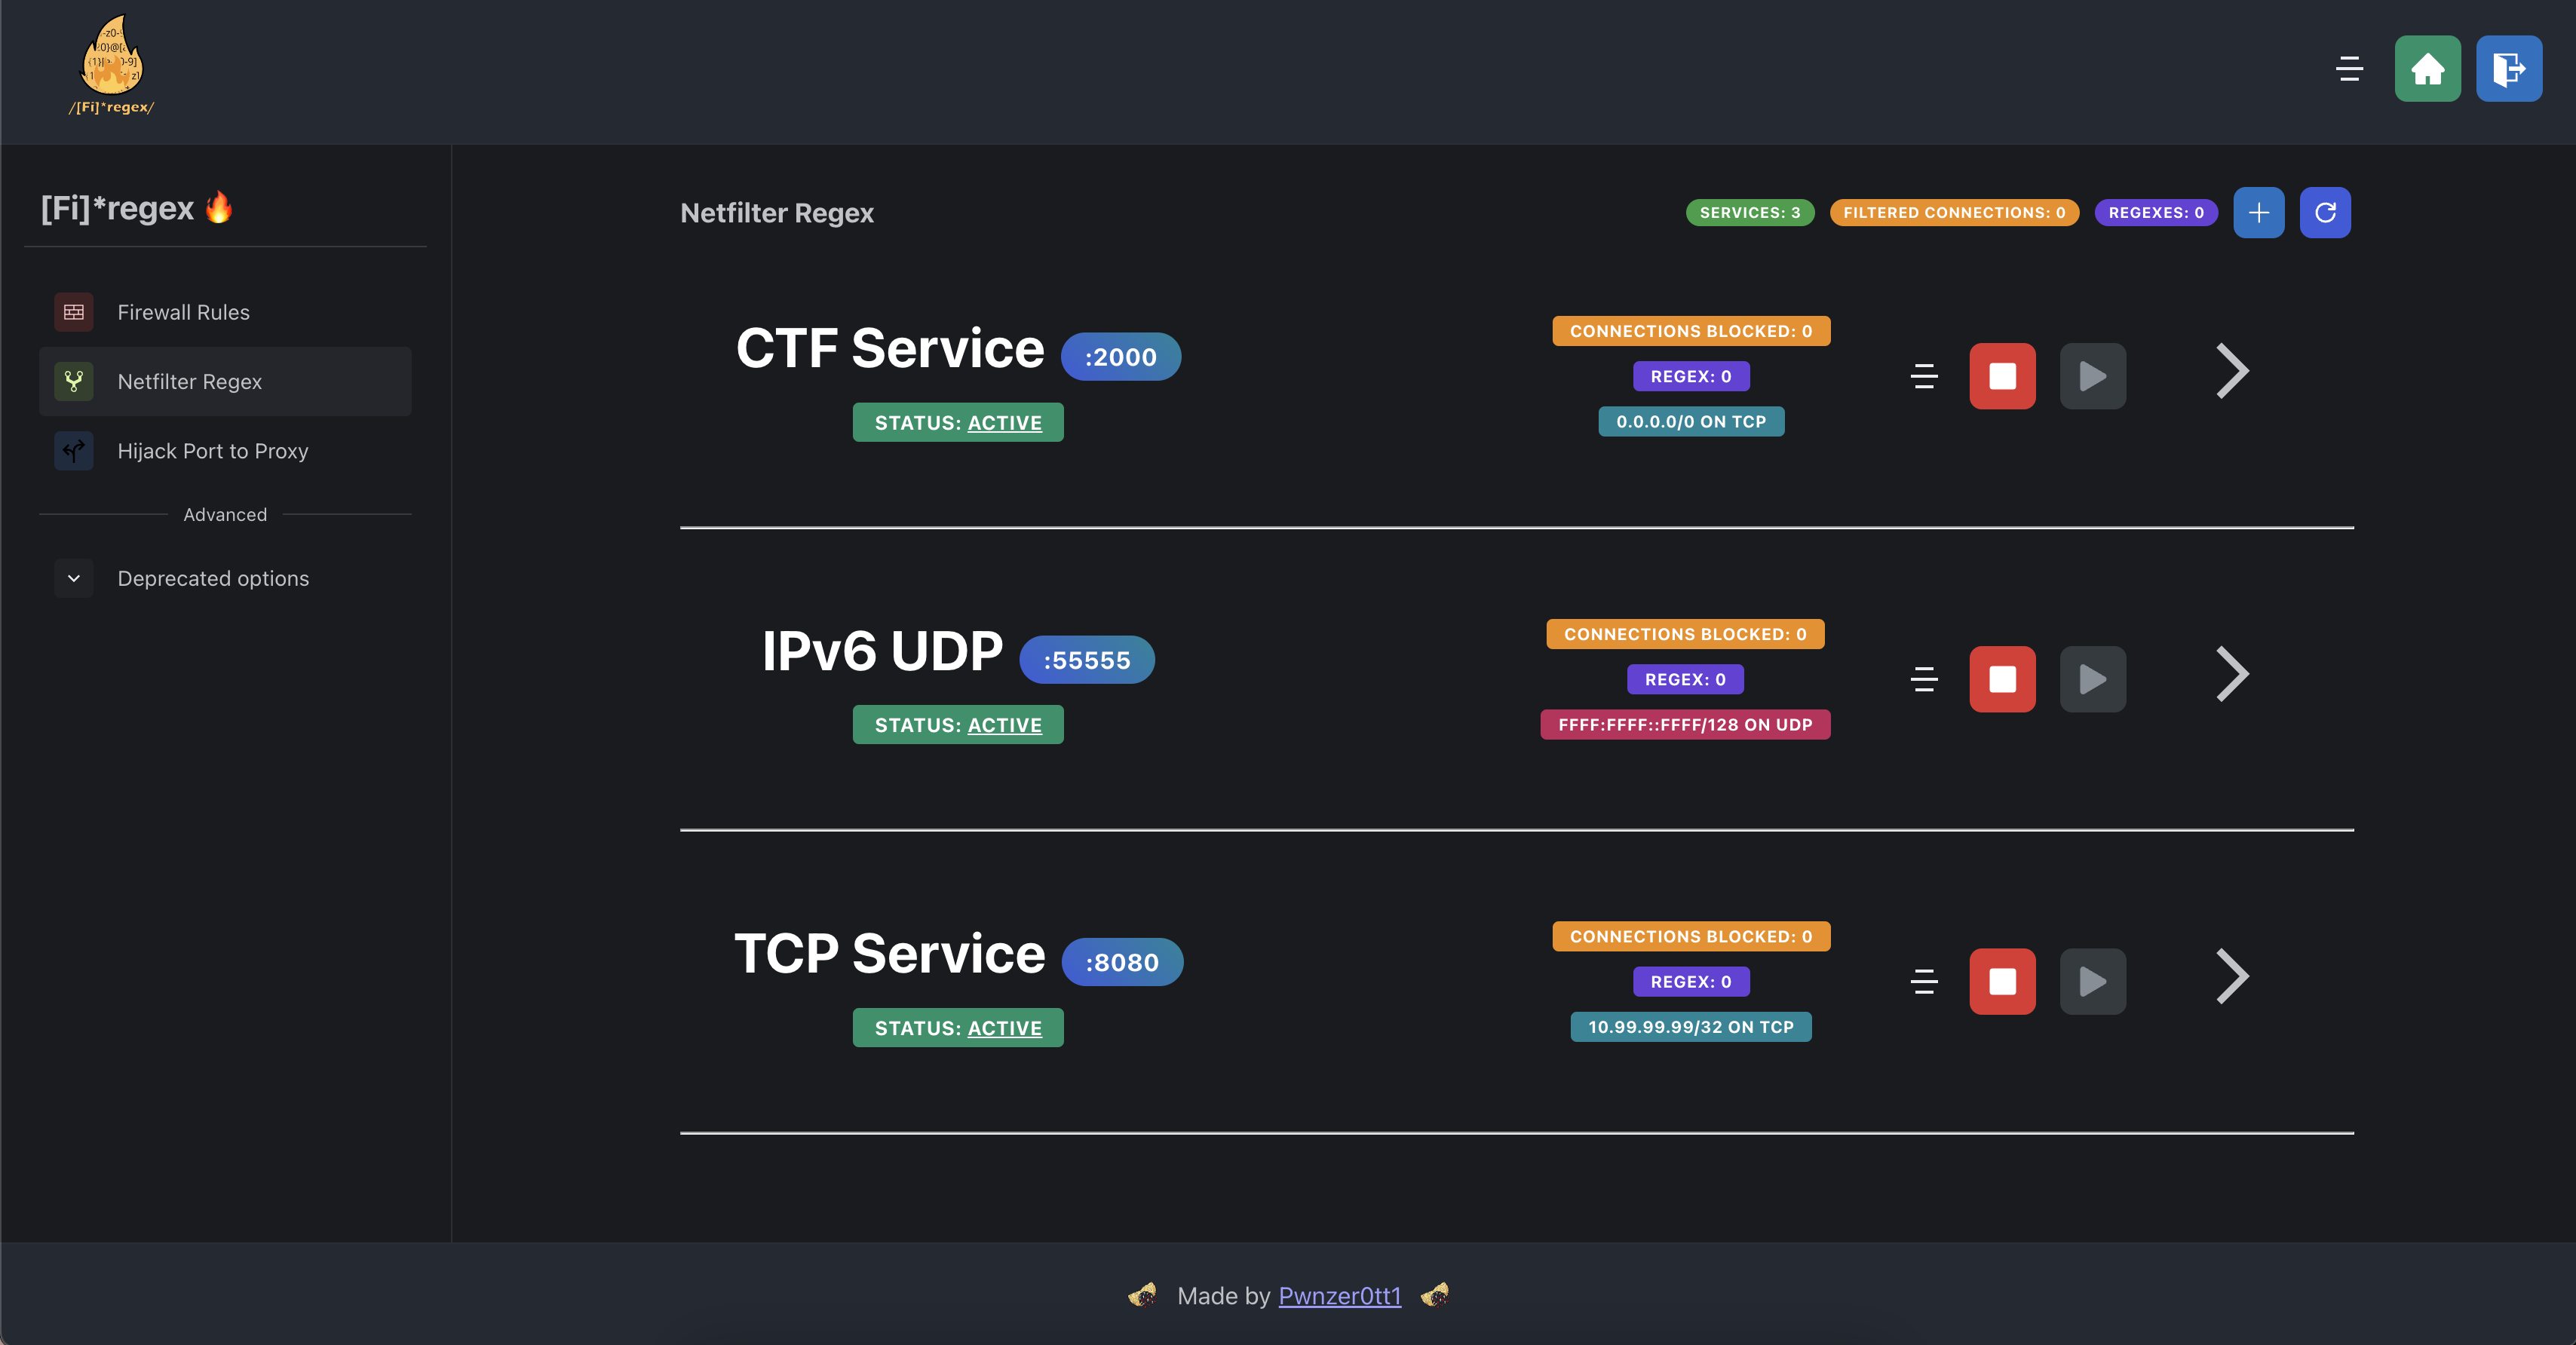Open settings icon for CTF Service
Screen dimensions: 2576x1345
coord(1923,376)
